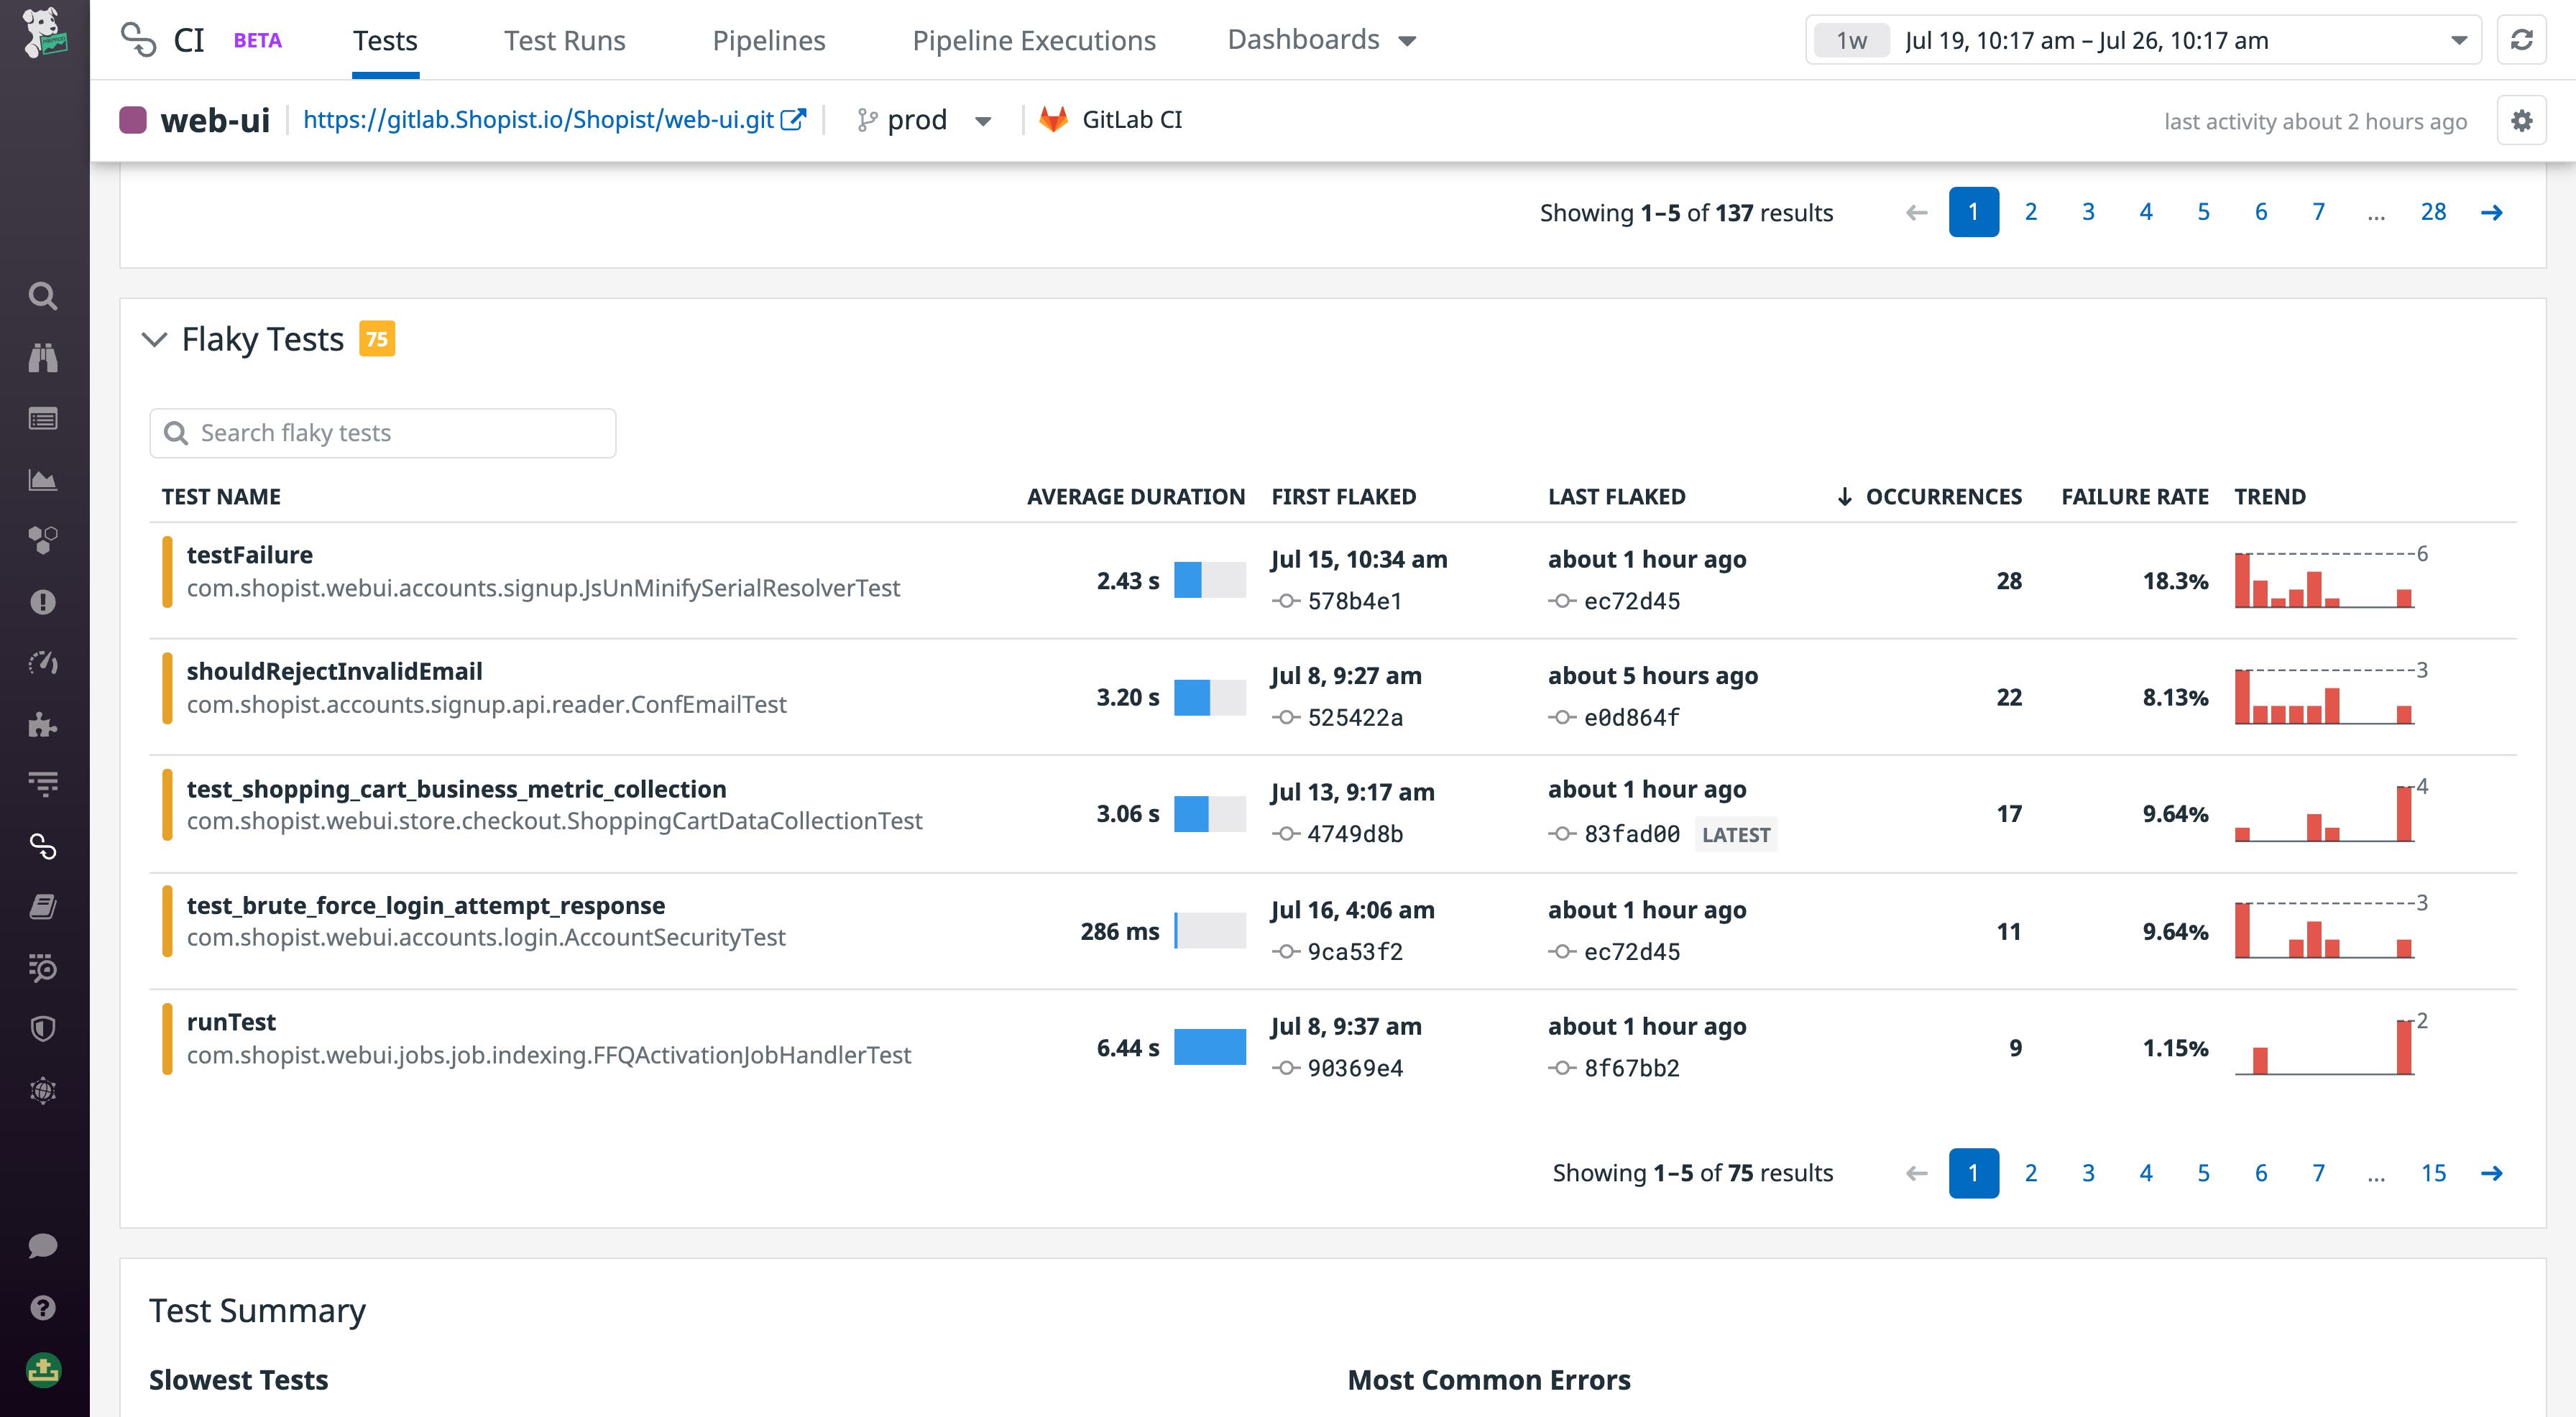This screenshot has height=1417, width=2576.
Task: Switch to the Test Runs tab
Action: point(565,40)
